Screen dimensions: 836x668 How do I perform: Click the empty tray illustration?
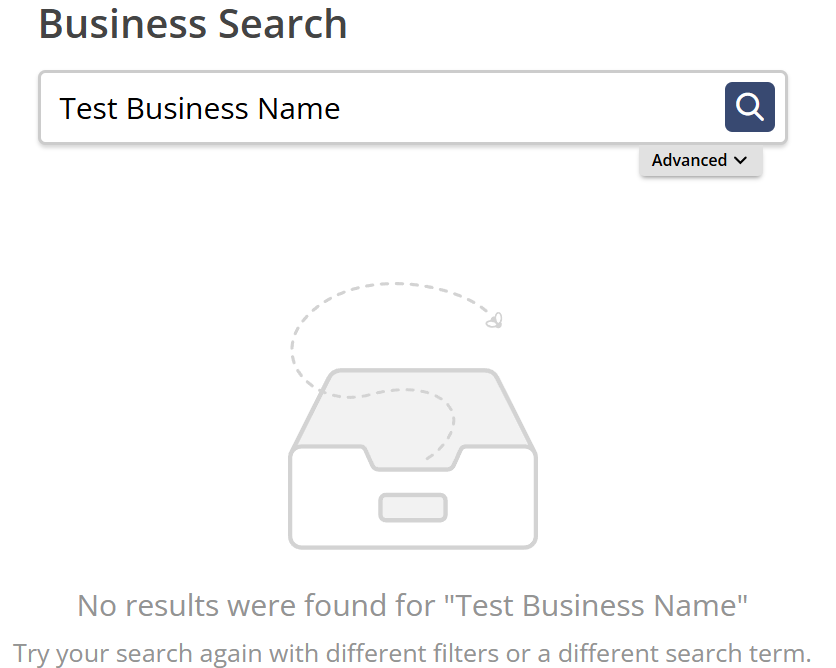click(x=413, y=458)
